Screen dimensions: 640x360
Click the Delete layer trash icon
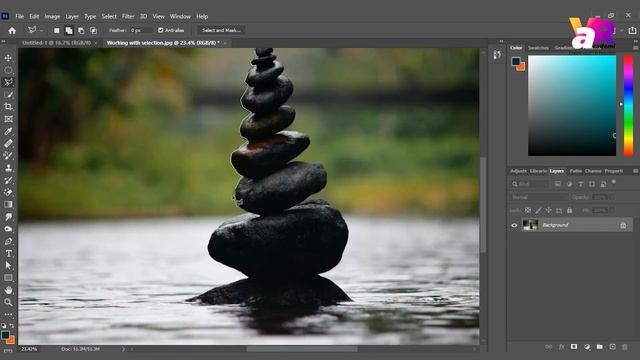[624, 347]
